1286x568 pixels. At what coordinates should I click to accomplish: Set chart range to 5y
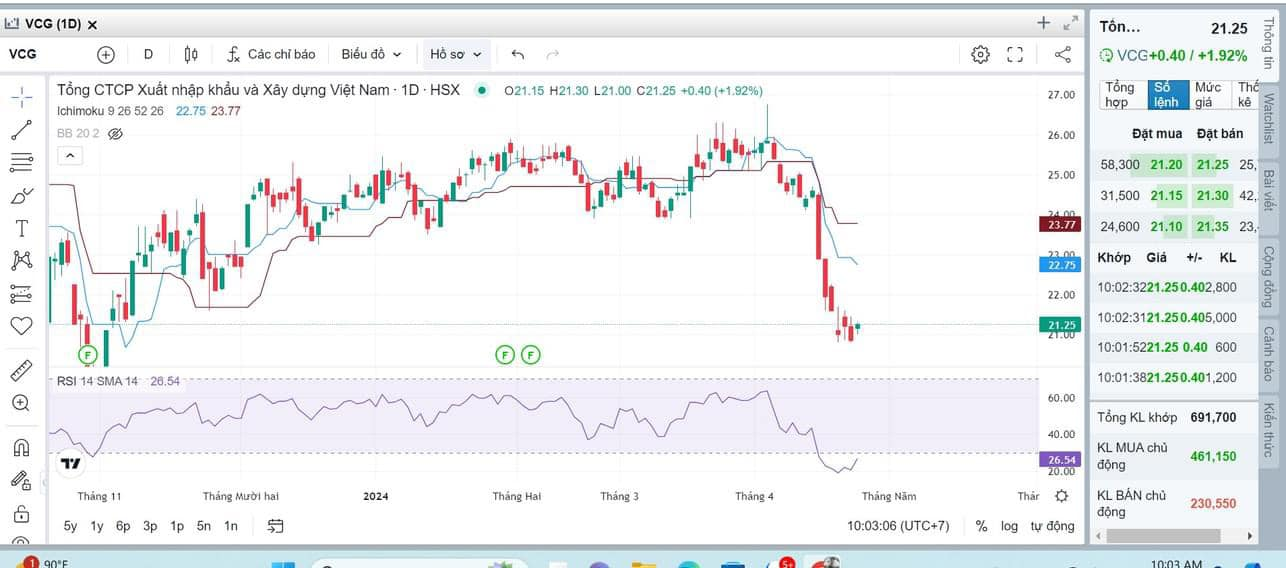tap(70, 525)
